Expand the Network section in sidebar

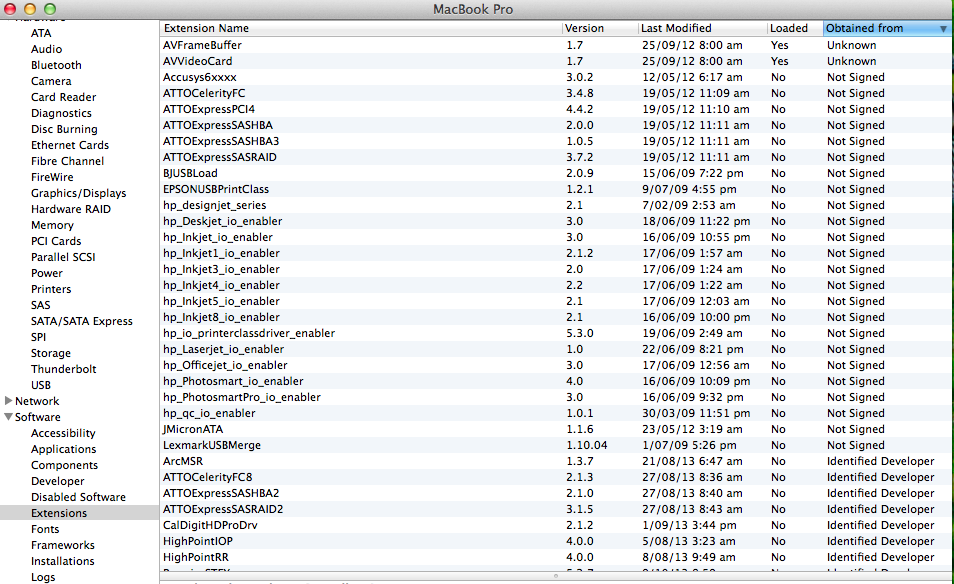[x=9, y=400]
